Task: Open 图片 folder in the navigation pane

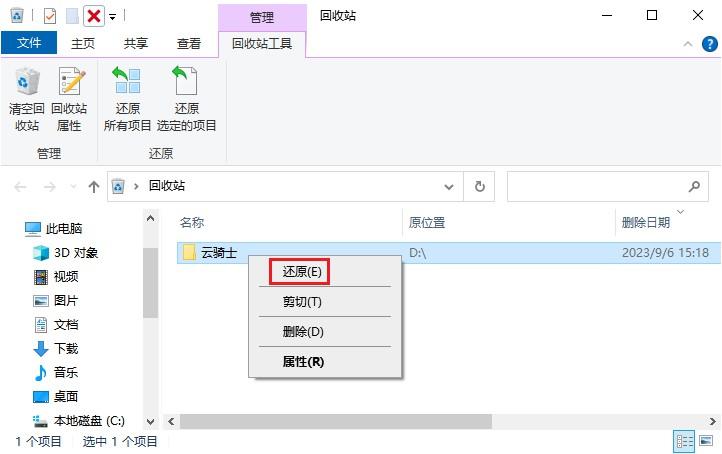Action: 55,301
